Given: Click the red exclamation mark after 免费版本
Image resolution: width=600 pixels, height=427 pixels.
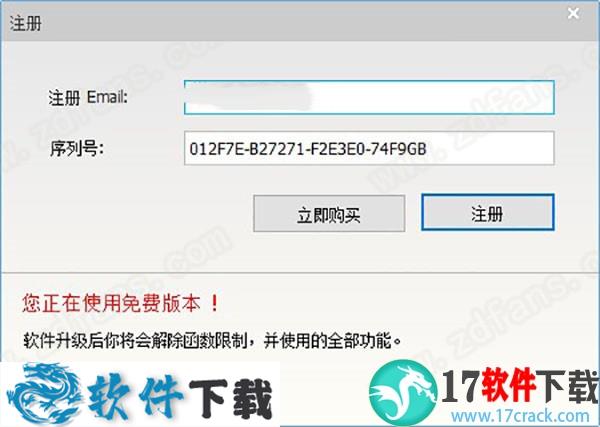Looking at the screenshot, I should [x=215, y=303].
